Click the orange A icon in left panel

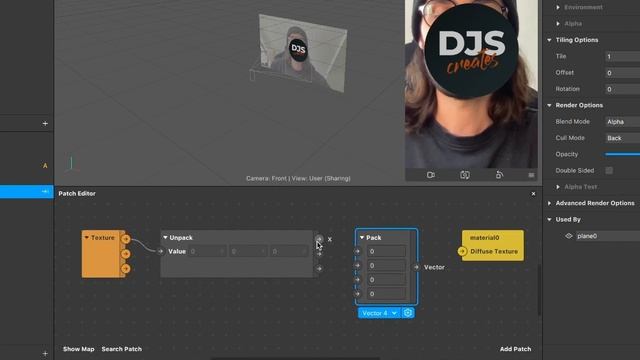[45, 166]
